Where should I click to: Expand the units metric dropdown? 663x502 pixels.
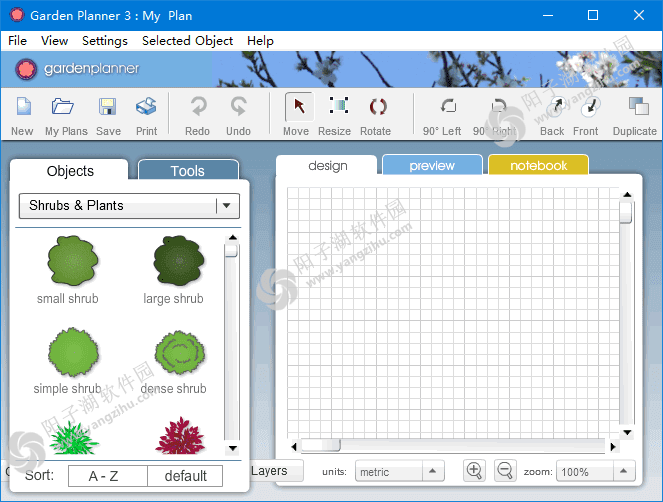400,471
